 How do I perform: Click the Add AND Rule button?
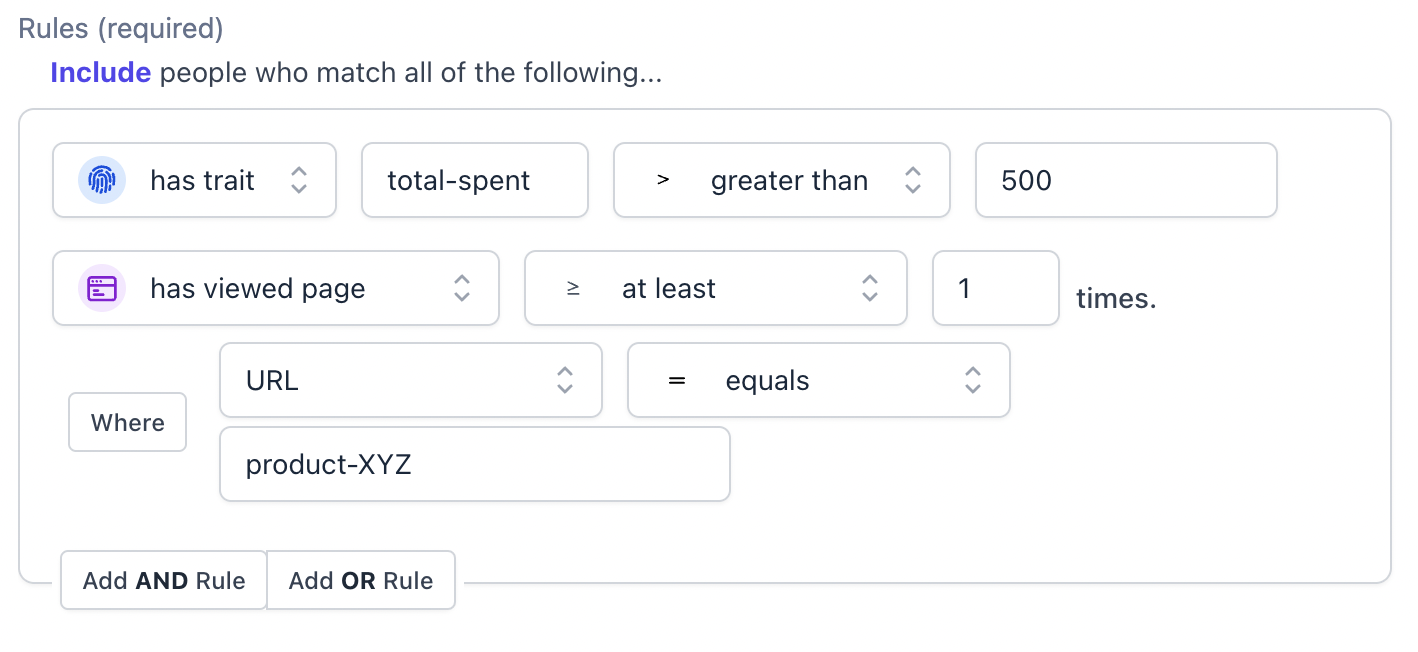pos(164,581)
